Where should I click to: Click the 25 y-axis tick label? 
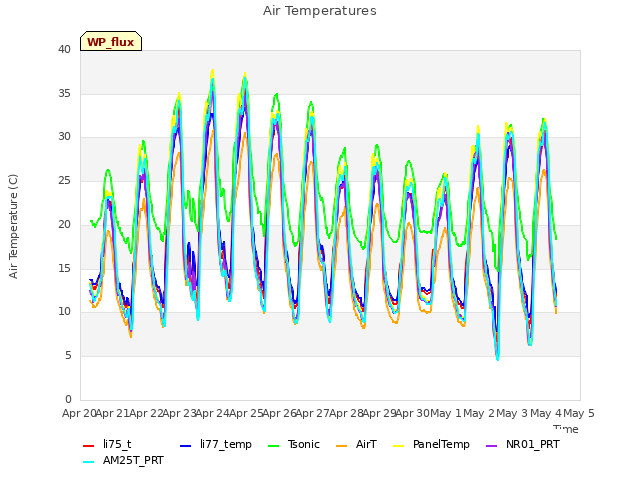tap(64, 180)
